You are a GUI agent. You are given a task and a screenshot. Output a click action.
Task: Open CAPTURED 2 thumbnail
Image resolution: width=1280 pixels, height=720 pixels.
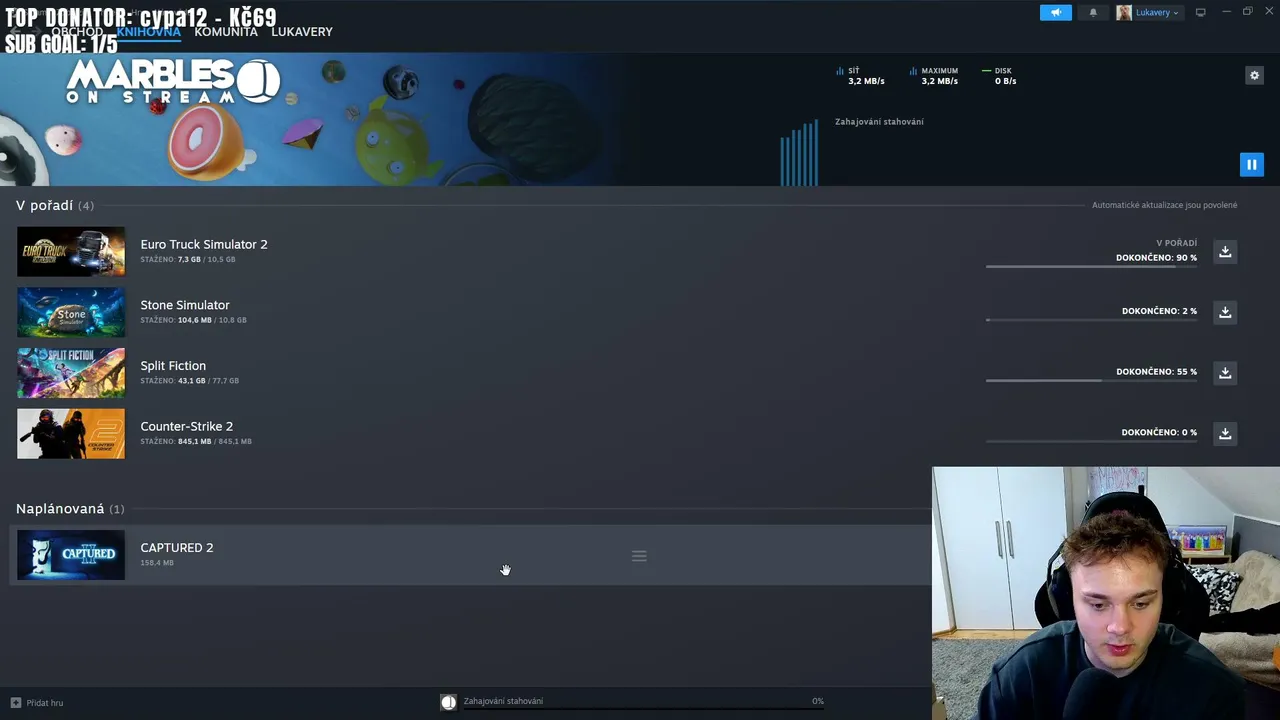[x=71, y=555]
